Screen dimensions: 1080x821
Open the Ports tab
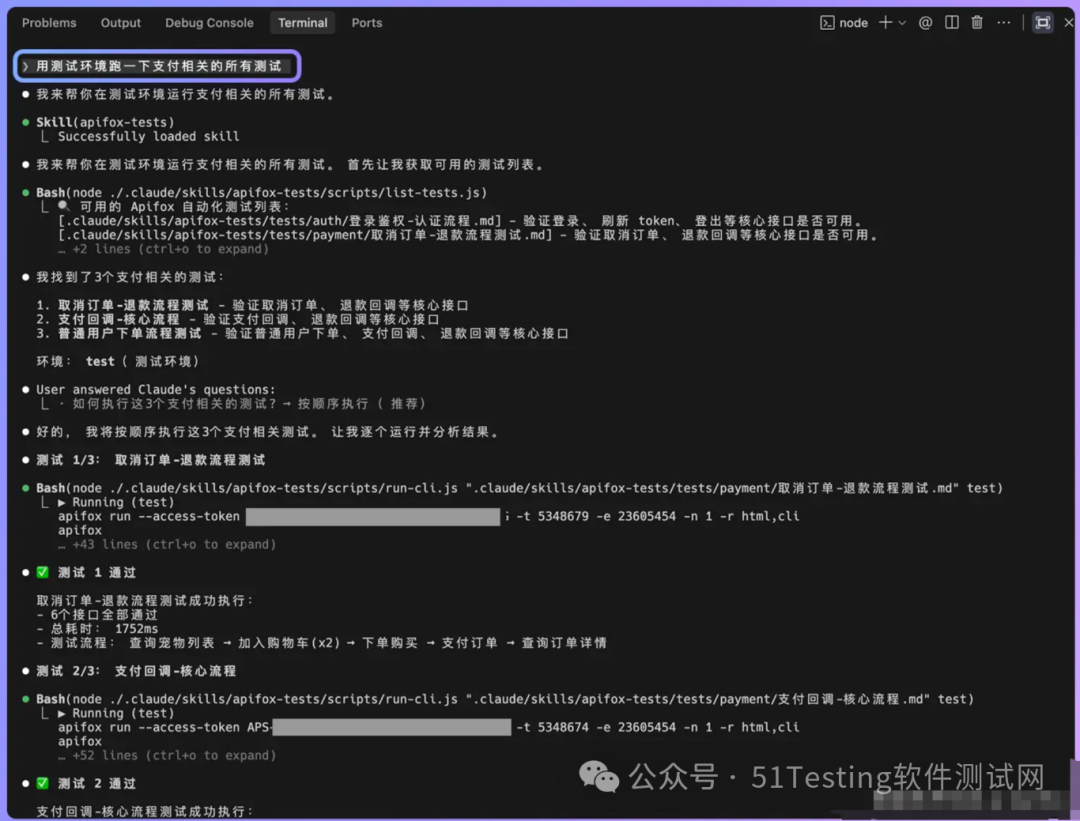coord(366,23)
